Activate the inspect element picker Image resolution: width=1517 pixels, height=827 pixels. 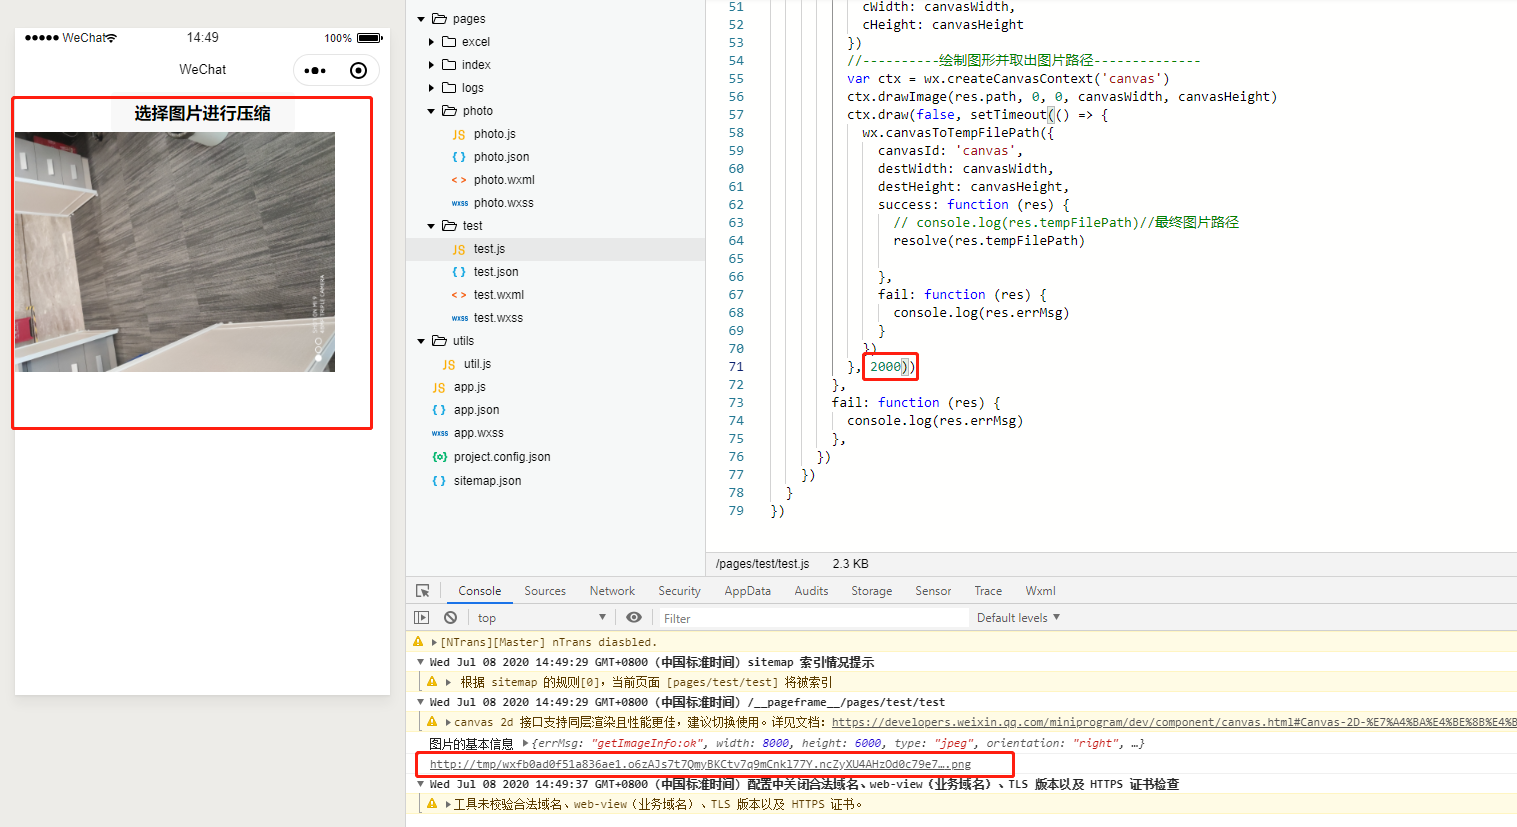pyautogui.click(x=423, y=591)
